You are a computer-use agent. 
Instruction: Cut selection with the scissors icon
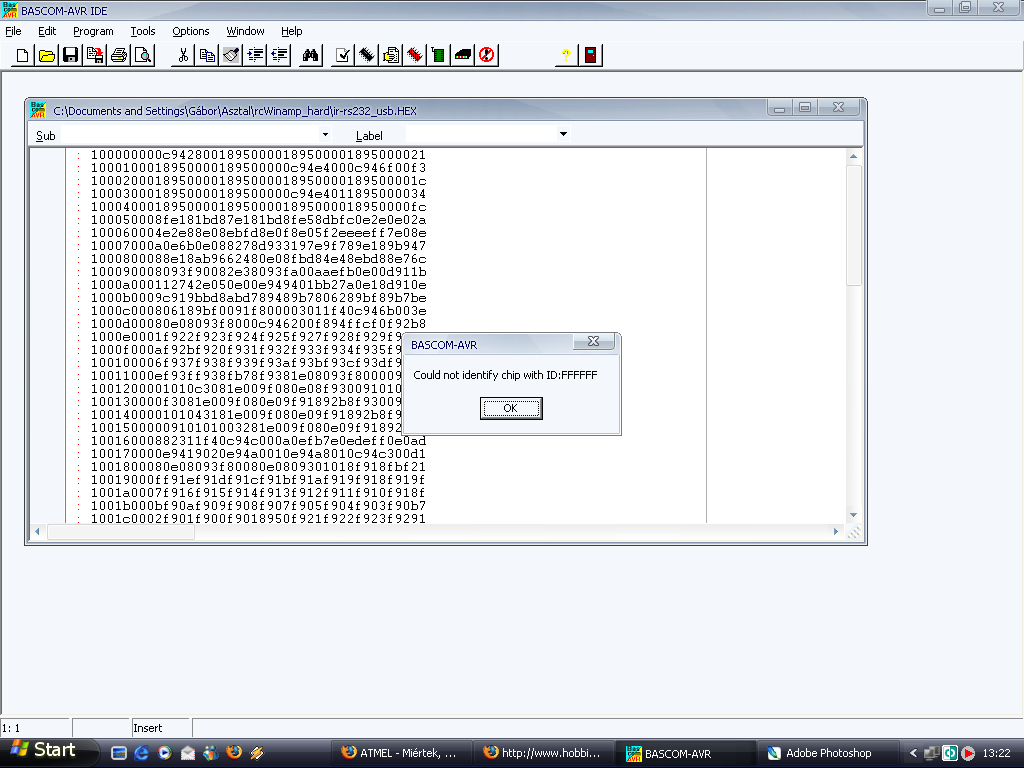click(x=183, y=56)
